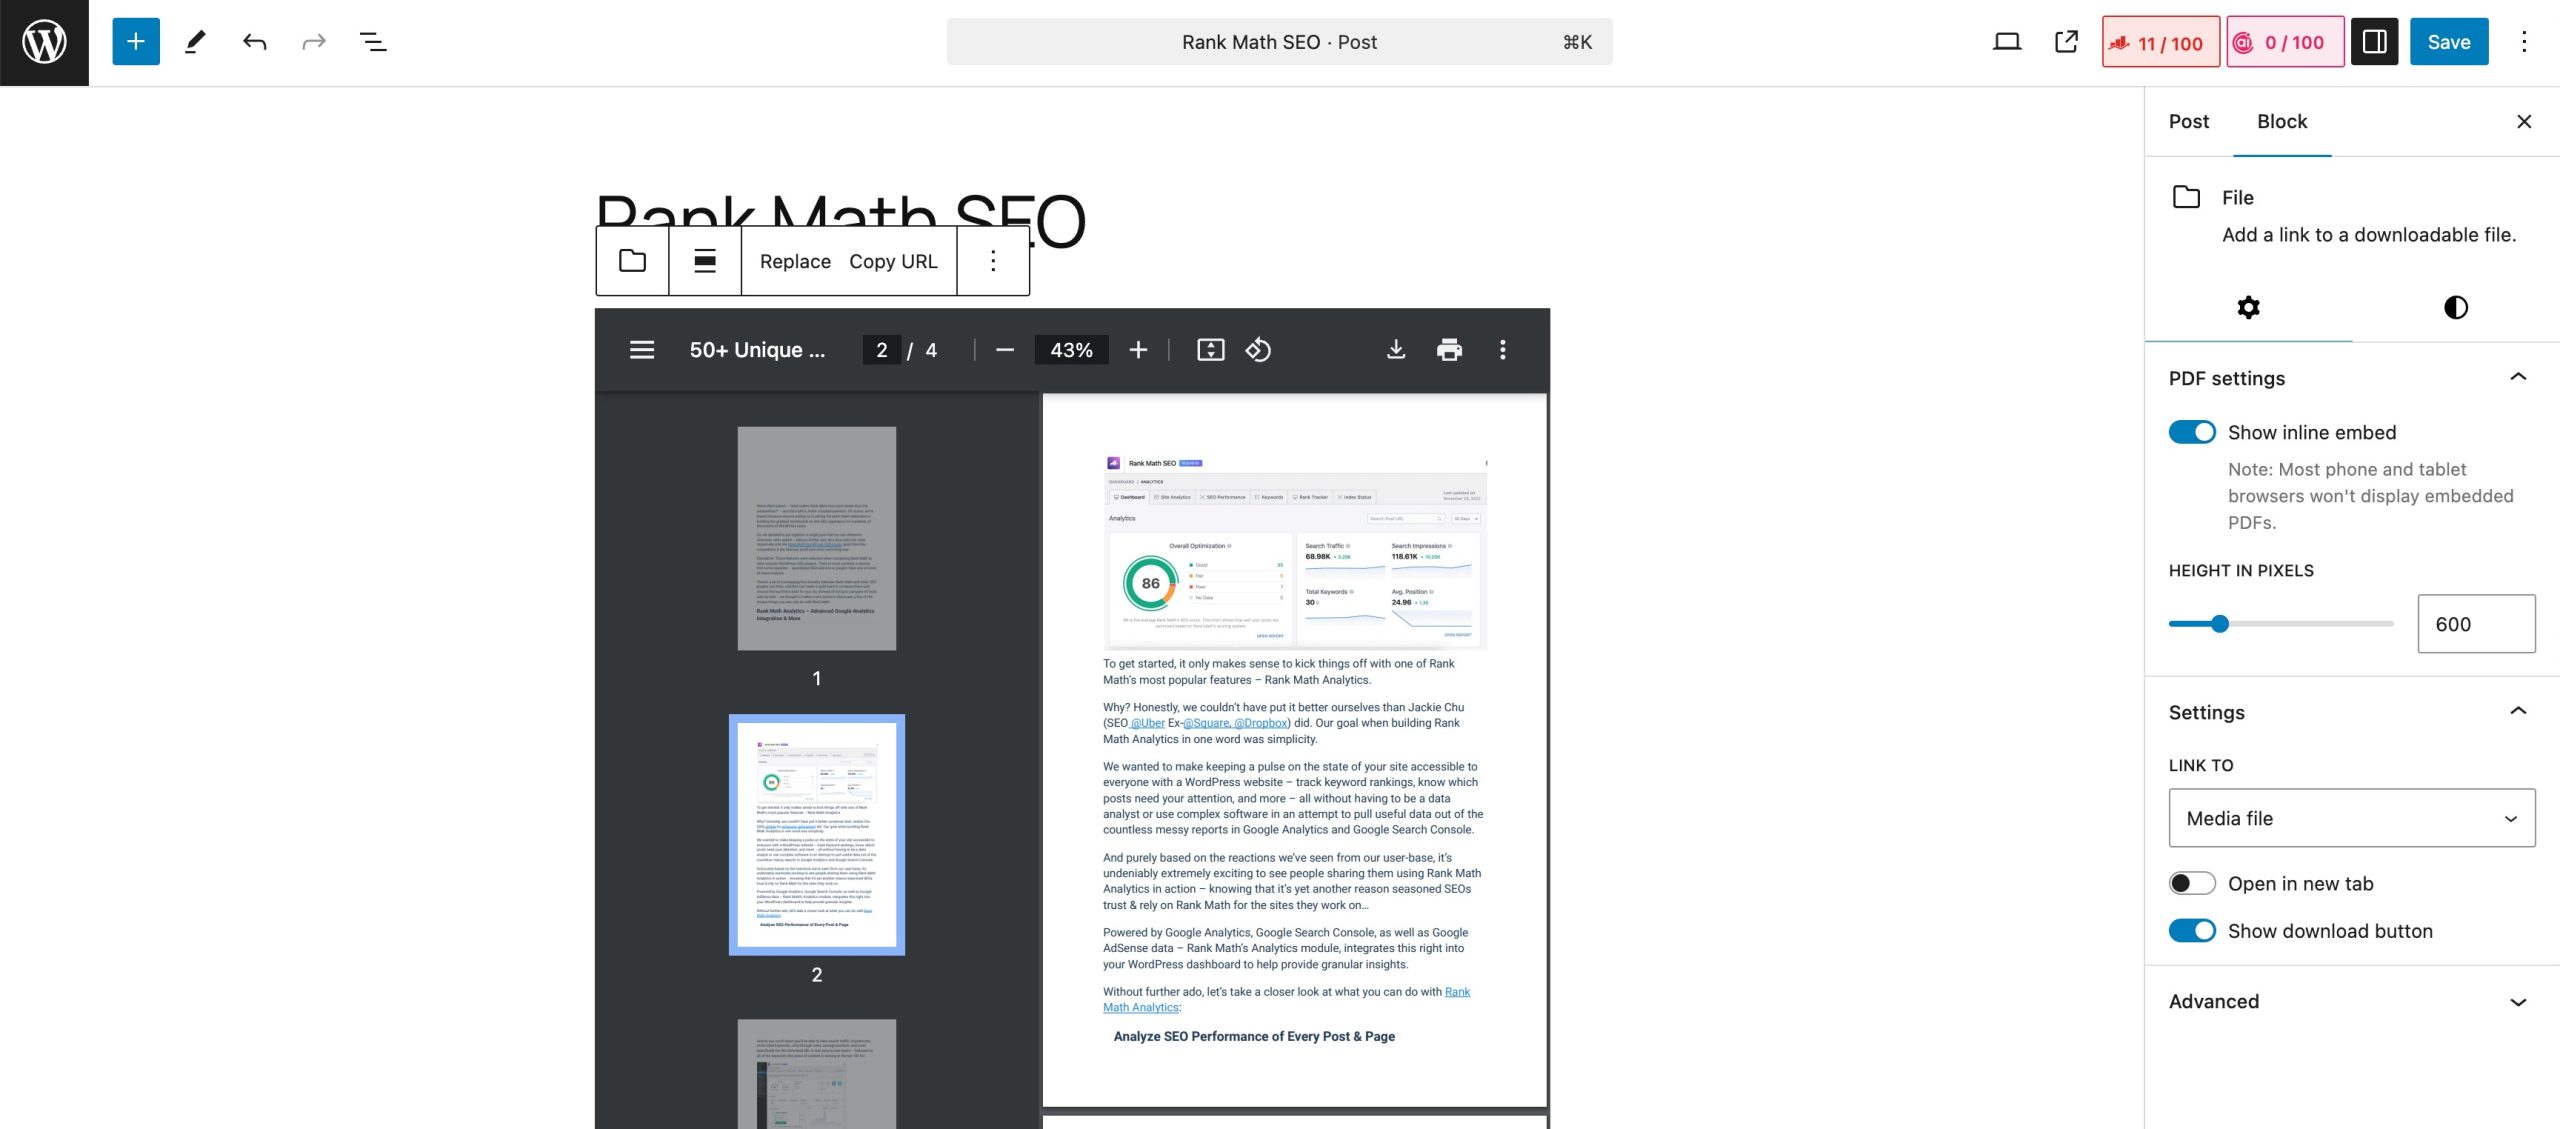This screenshot has width=2560, height=1129.
Task: Click the block list view icon
Action: (x=372, y=41)
